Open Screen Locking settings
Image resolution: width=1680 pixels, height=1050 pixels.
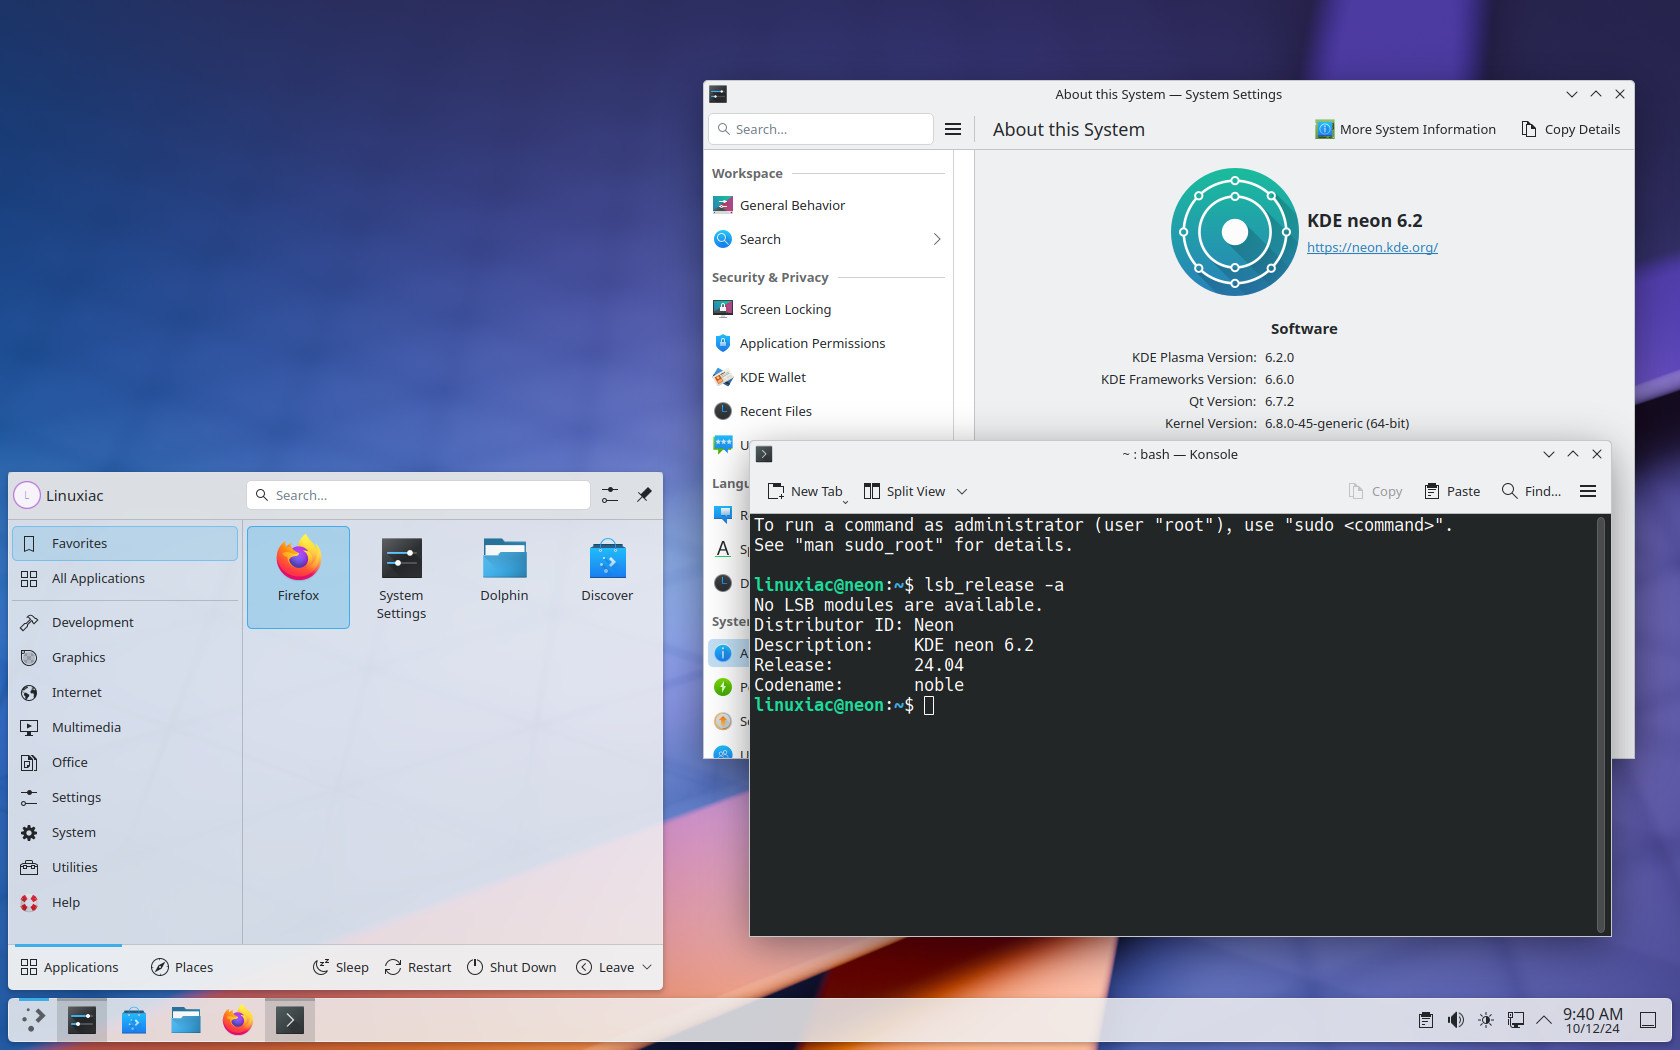(x=828, y=309)
